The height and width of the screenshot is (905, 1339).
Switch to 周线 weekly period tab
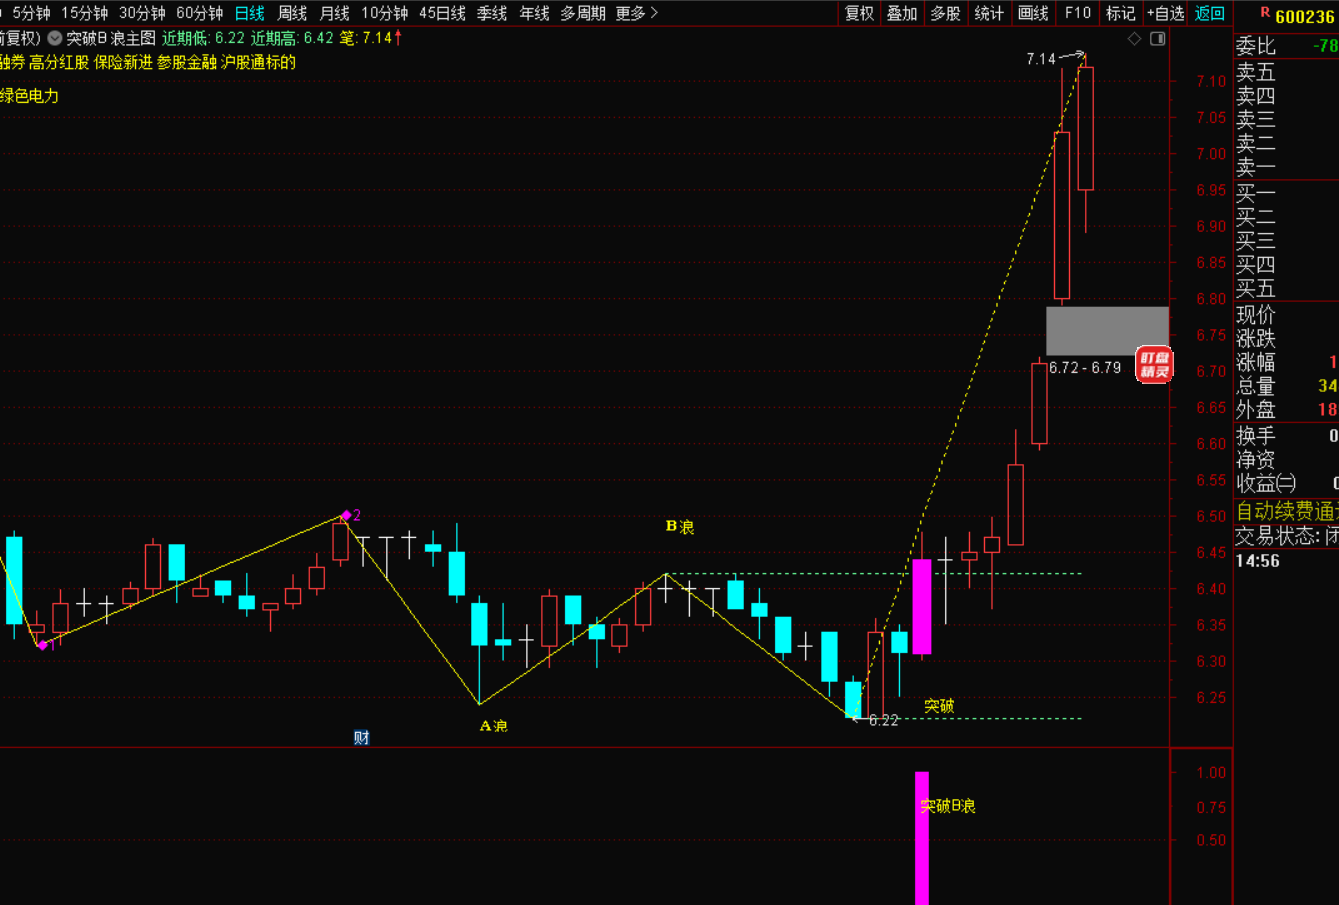coord(292,13)
